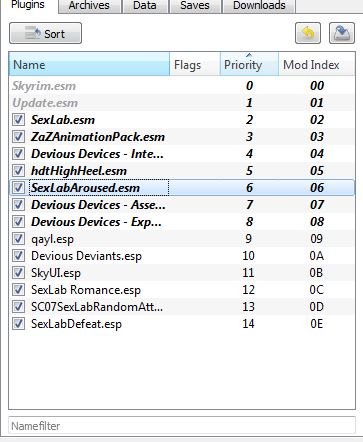
Task: Click mod index value 0A
Action: pyautogui.click(x=316, y=256)
